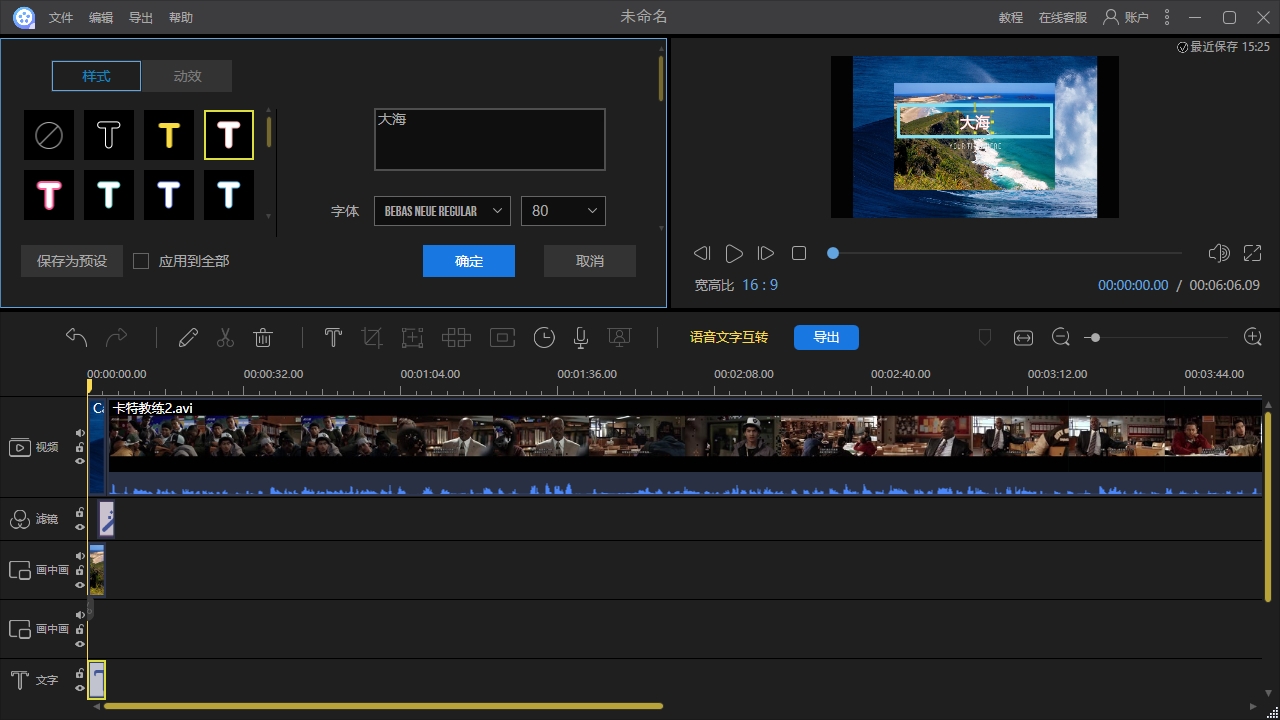Lock the 视频 track

point(80,447)
